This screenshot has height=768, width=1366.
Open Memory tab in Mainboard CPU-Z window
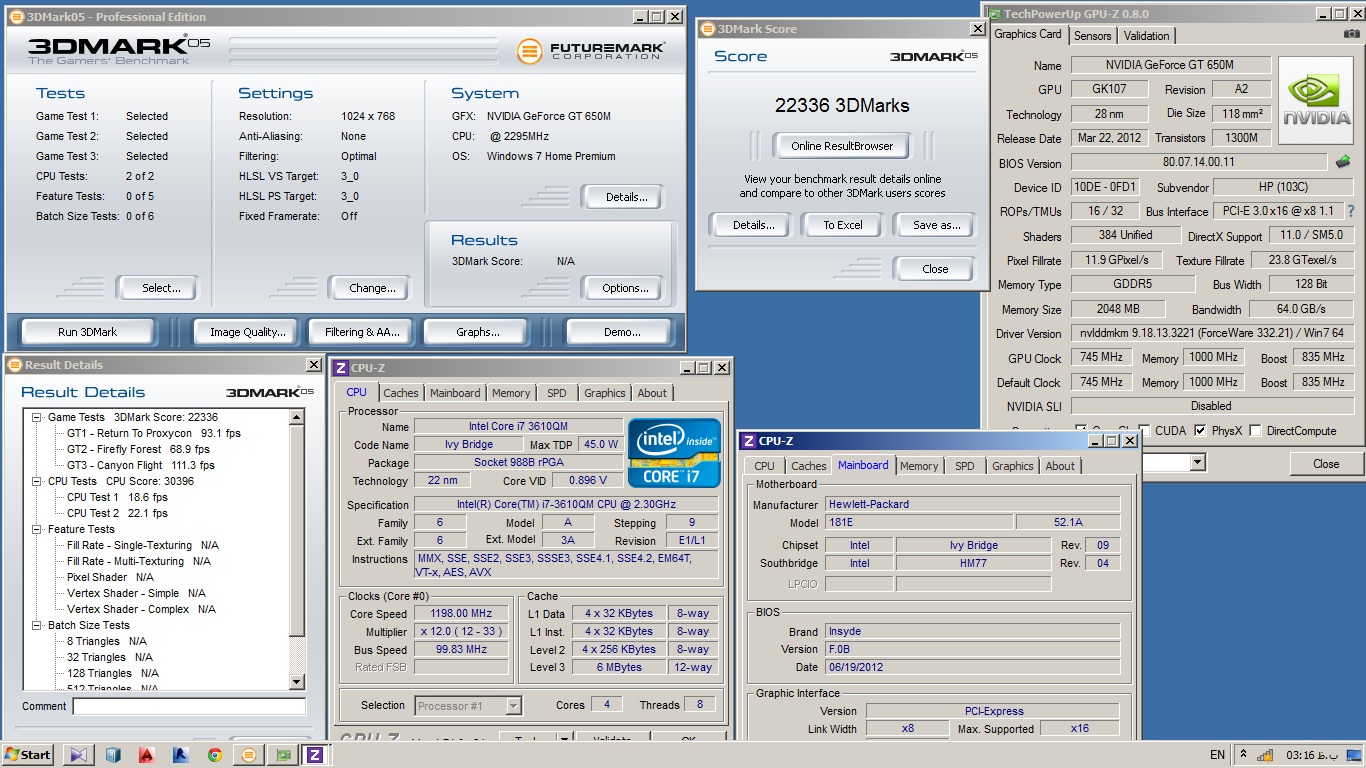919,466
